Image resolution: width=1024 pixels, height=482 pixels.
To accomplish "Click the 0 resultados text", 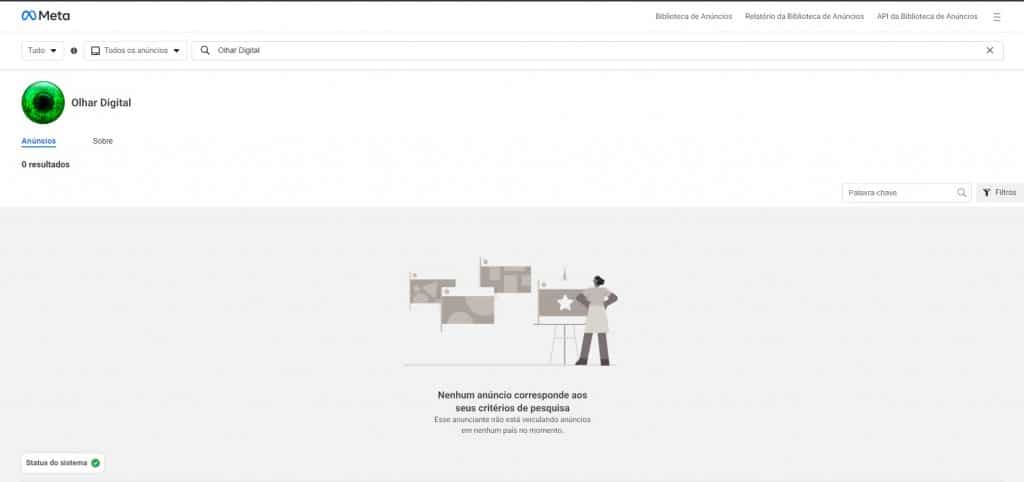I will point(46,165).
